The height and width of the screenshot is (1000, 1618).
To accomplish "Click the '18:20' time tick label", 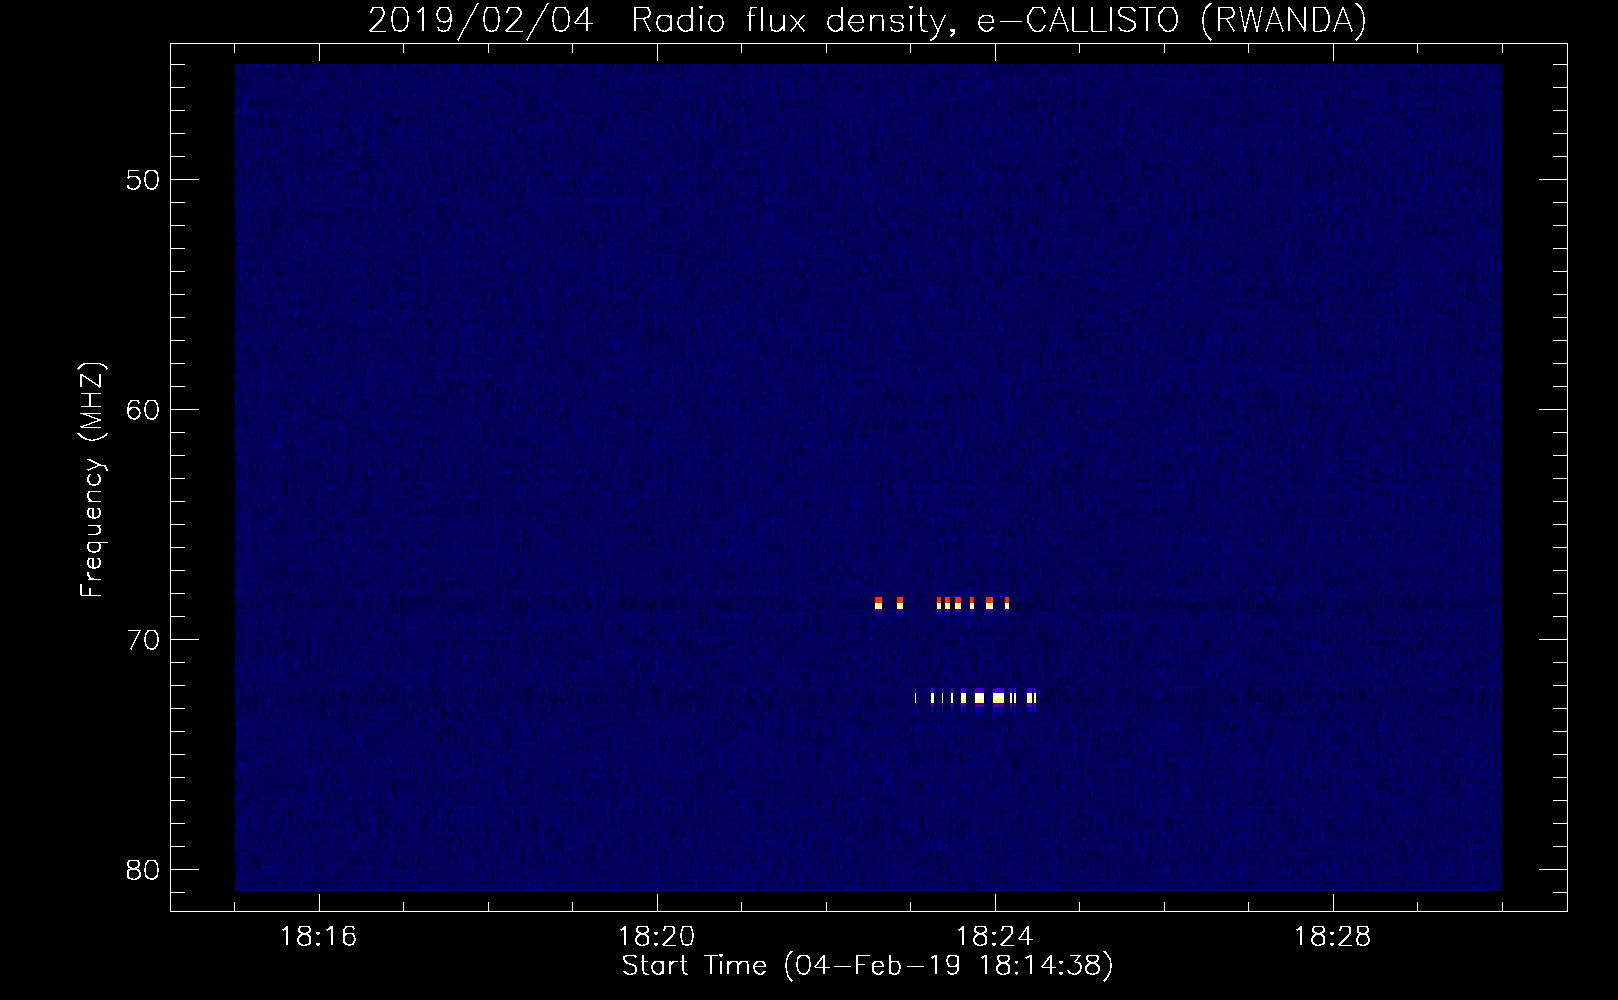I will tap(656, 937).
